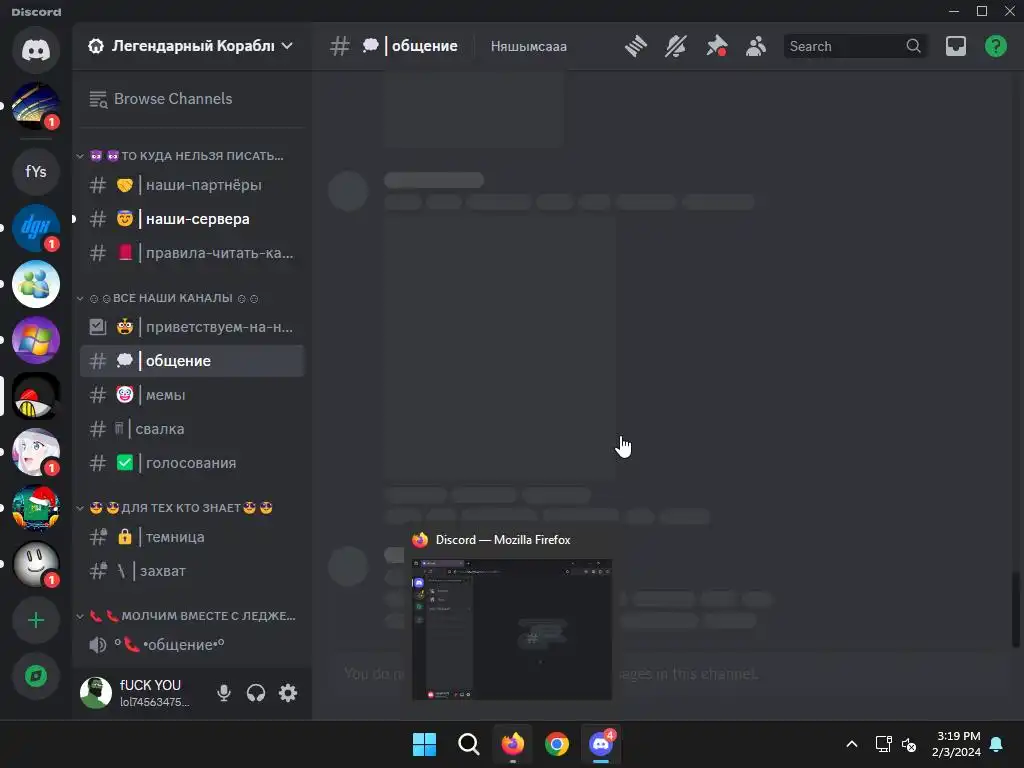Toggle notification settings bell icon
Image resolution: width=1024 pixels, height=768 pixels.
(x=676, y=46)
